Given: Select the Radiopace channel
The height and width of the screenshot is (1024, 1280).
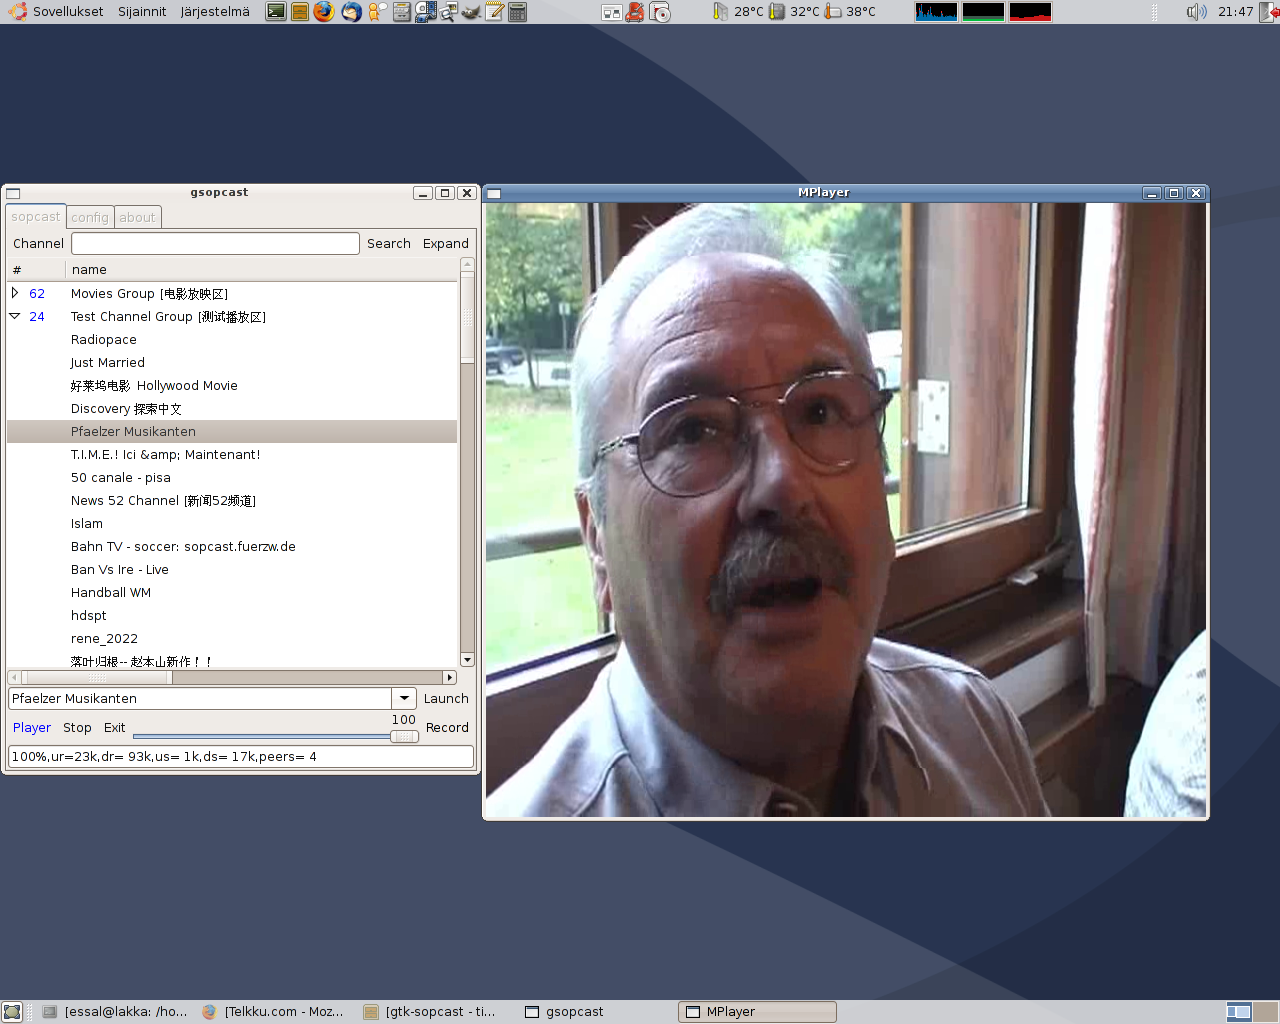Looking at the screenshot, I should click(x=232, y=340).
